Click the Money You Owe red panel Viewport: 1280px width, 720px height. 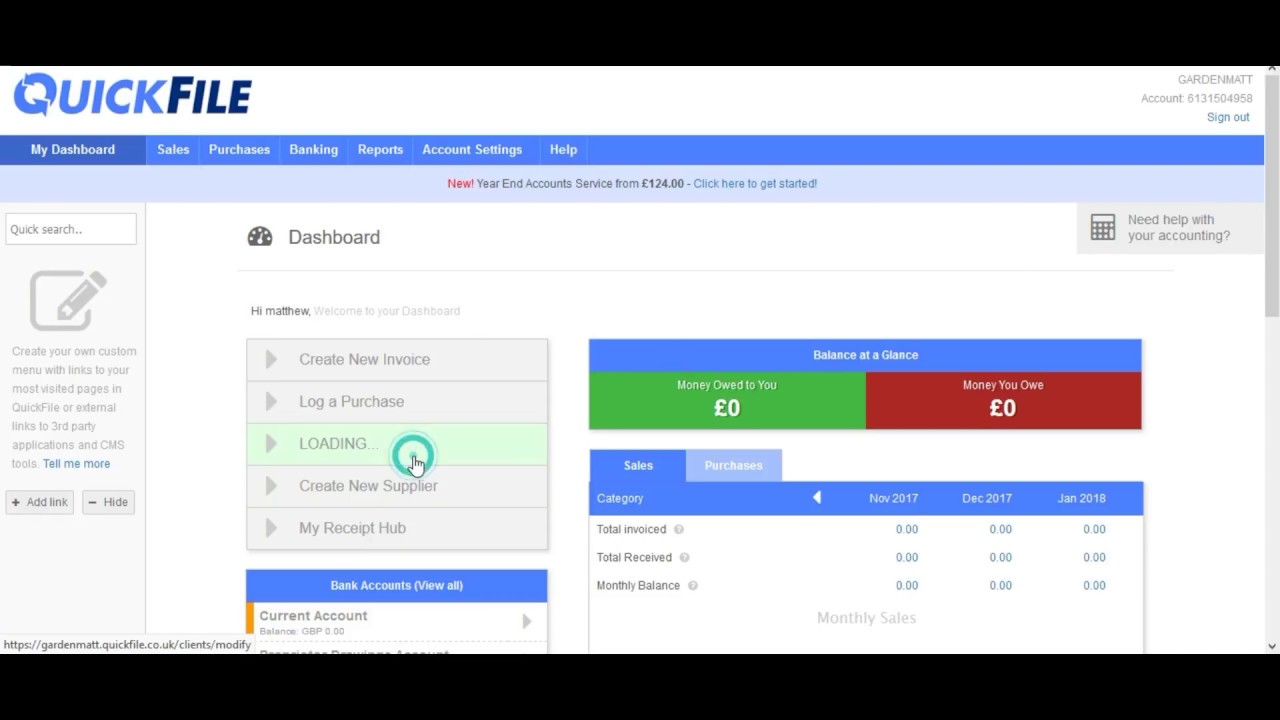coord(1003,400)
